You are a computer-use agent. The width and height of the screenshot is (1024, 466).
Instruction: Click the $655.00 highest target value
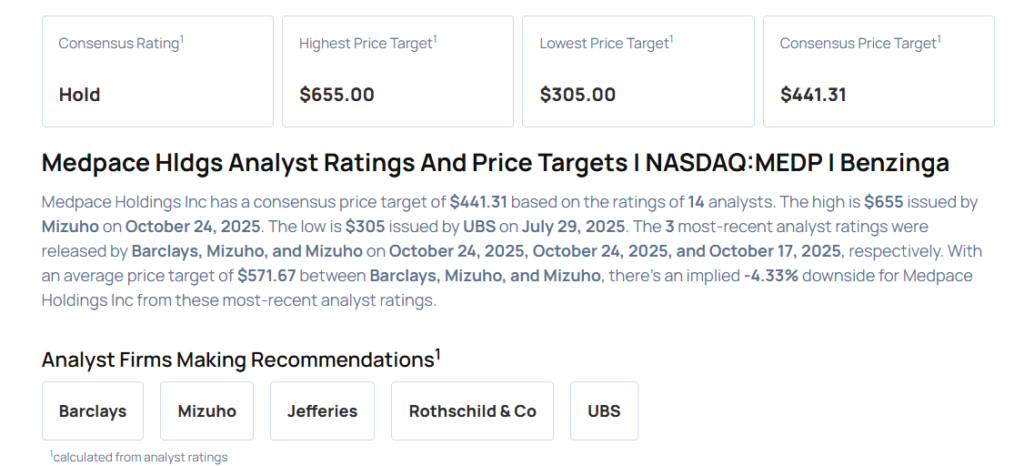337,95
